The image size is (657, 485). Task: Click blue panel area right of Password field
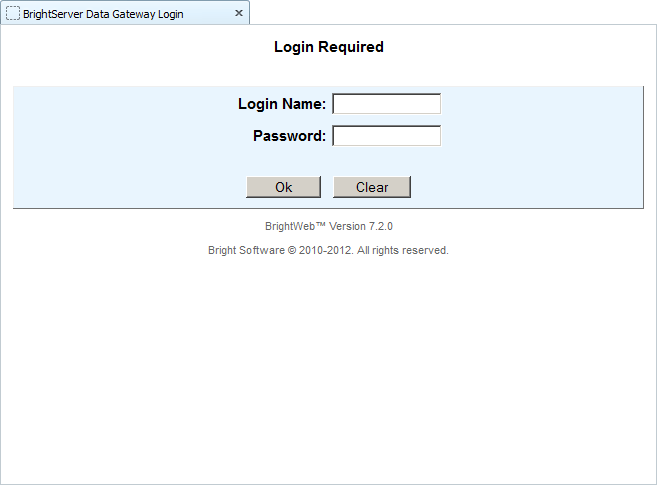coord(540,136)
